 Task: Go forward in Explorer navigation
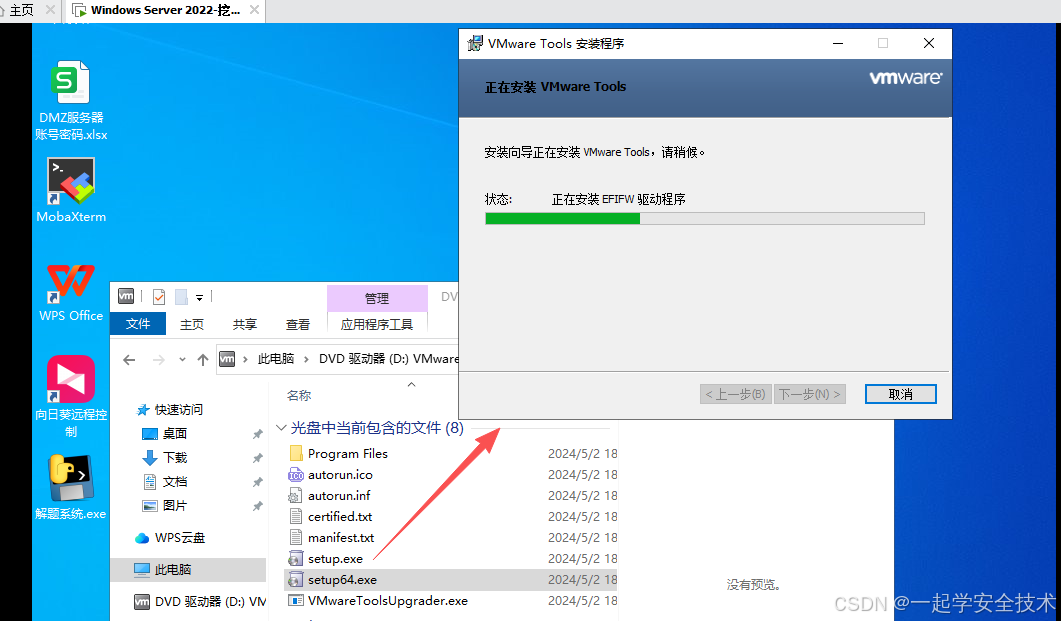point(158,359)
